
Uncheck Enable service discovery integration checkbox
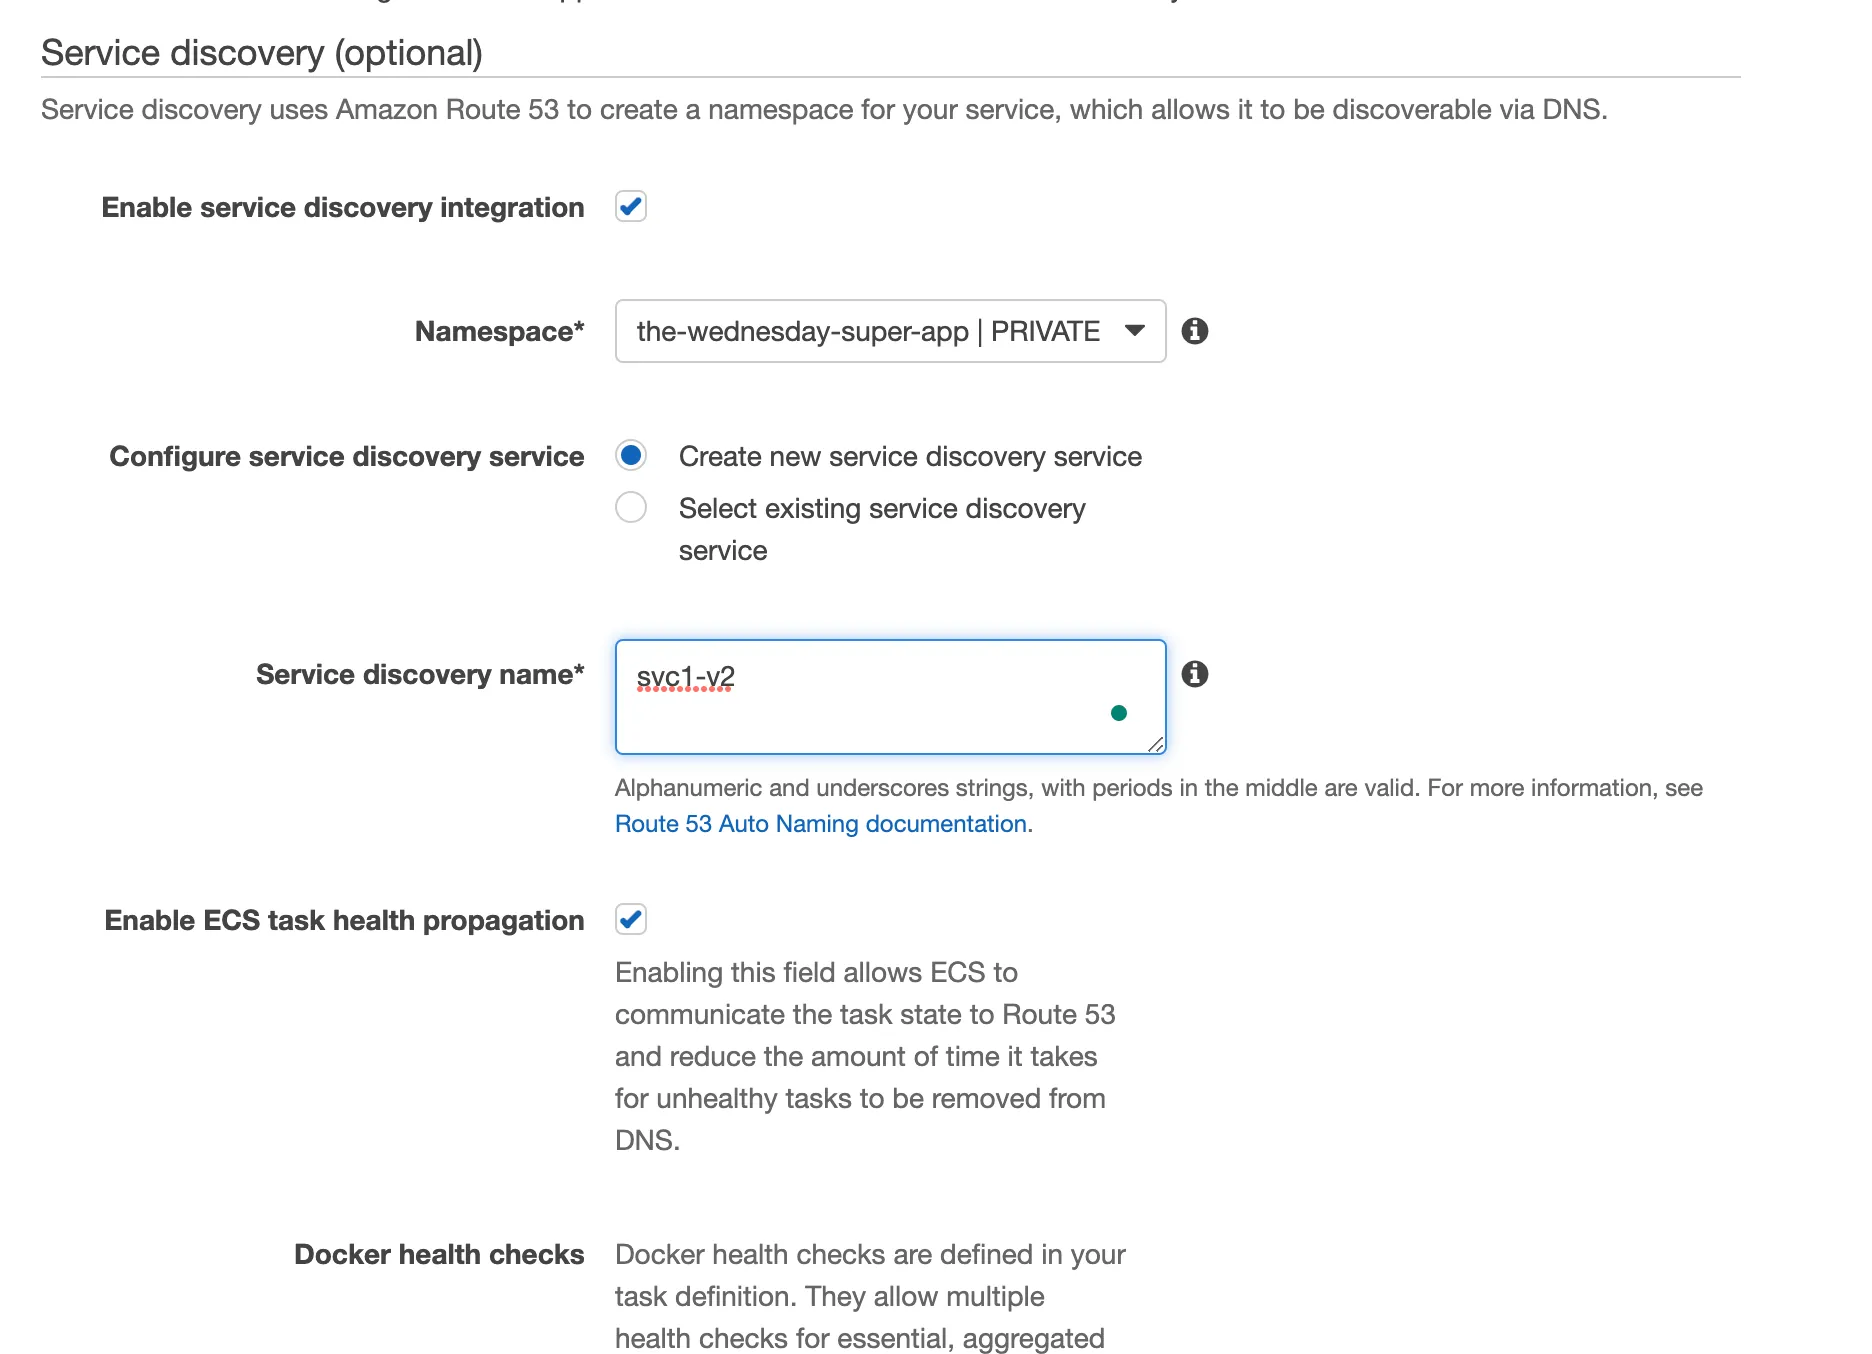click(631, 206)
